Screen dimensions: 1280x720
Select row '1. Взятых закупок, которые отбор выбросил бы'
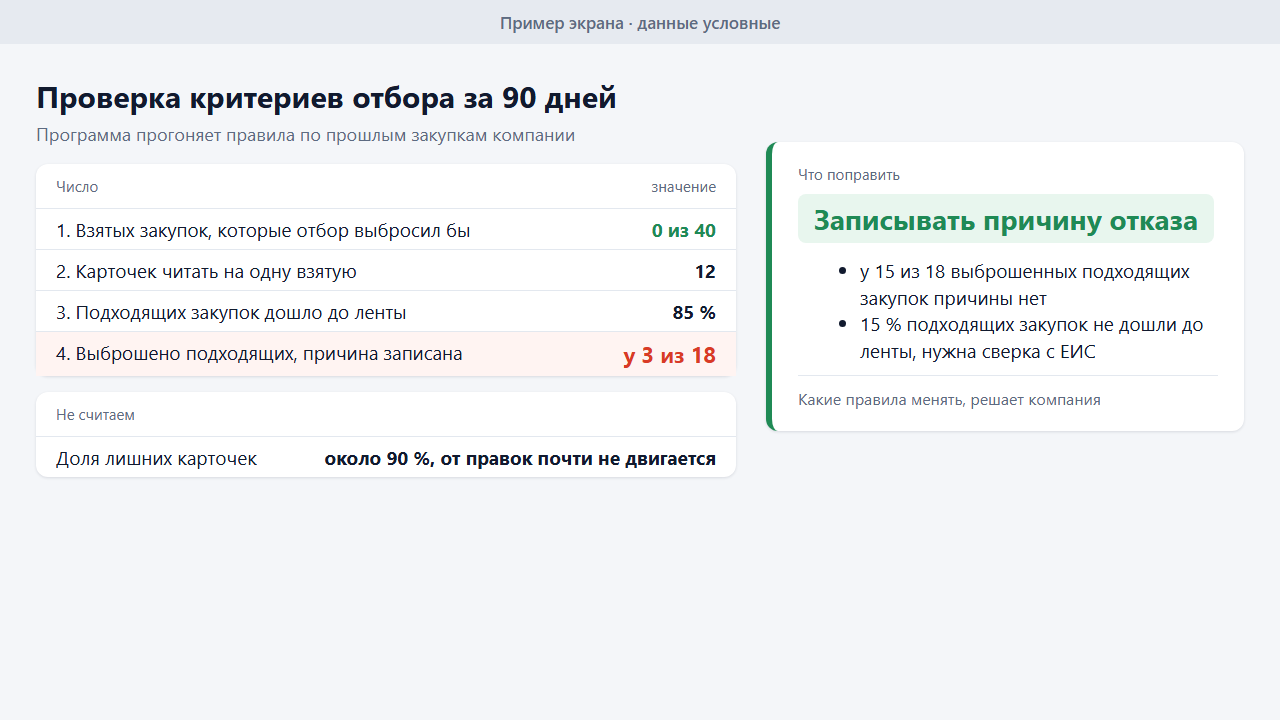tap(386, 230)
